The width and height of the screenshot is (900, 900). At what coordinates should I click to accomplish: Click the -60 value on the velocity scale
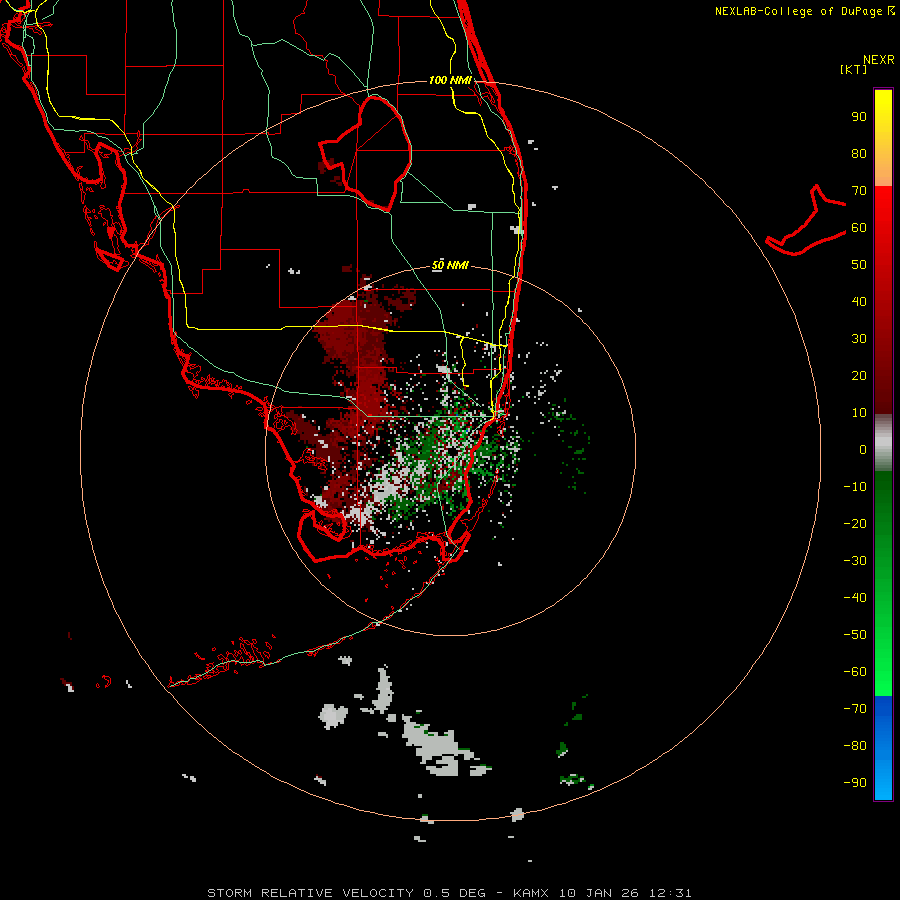855,672
